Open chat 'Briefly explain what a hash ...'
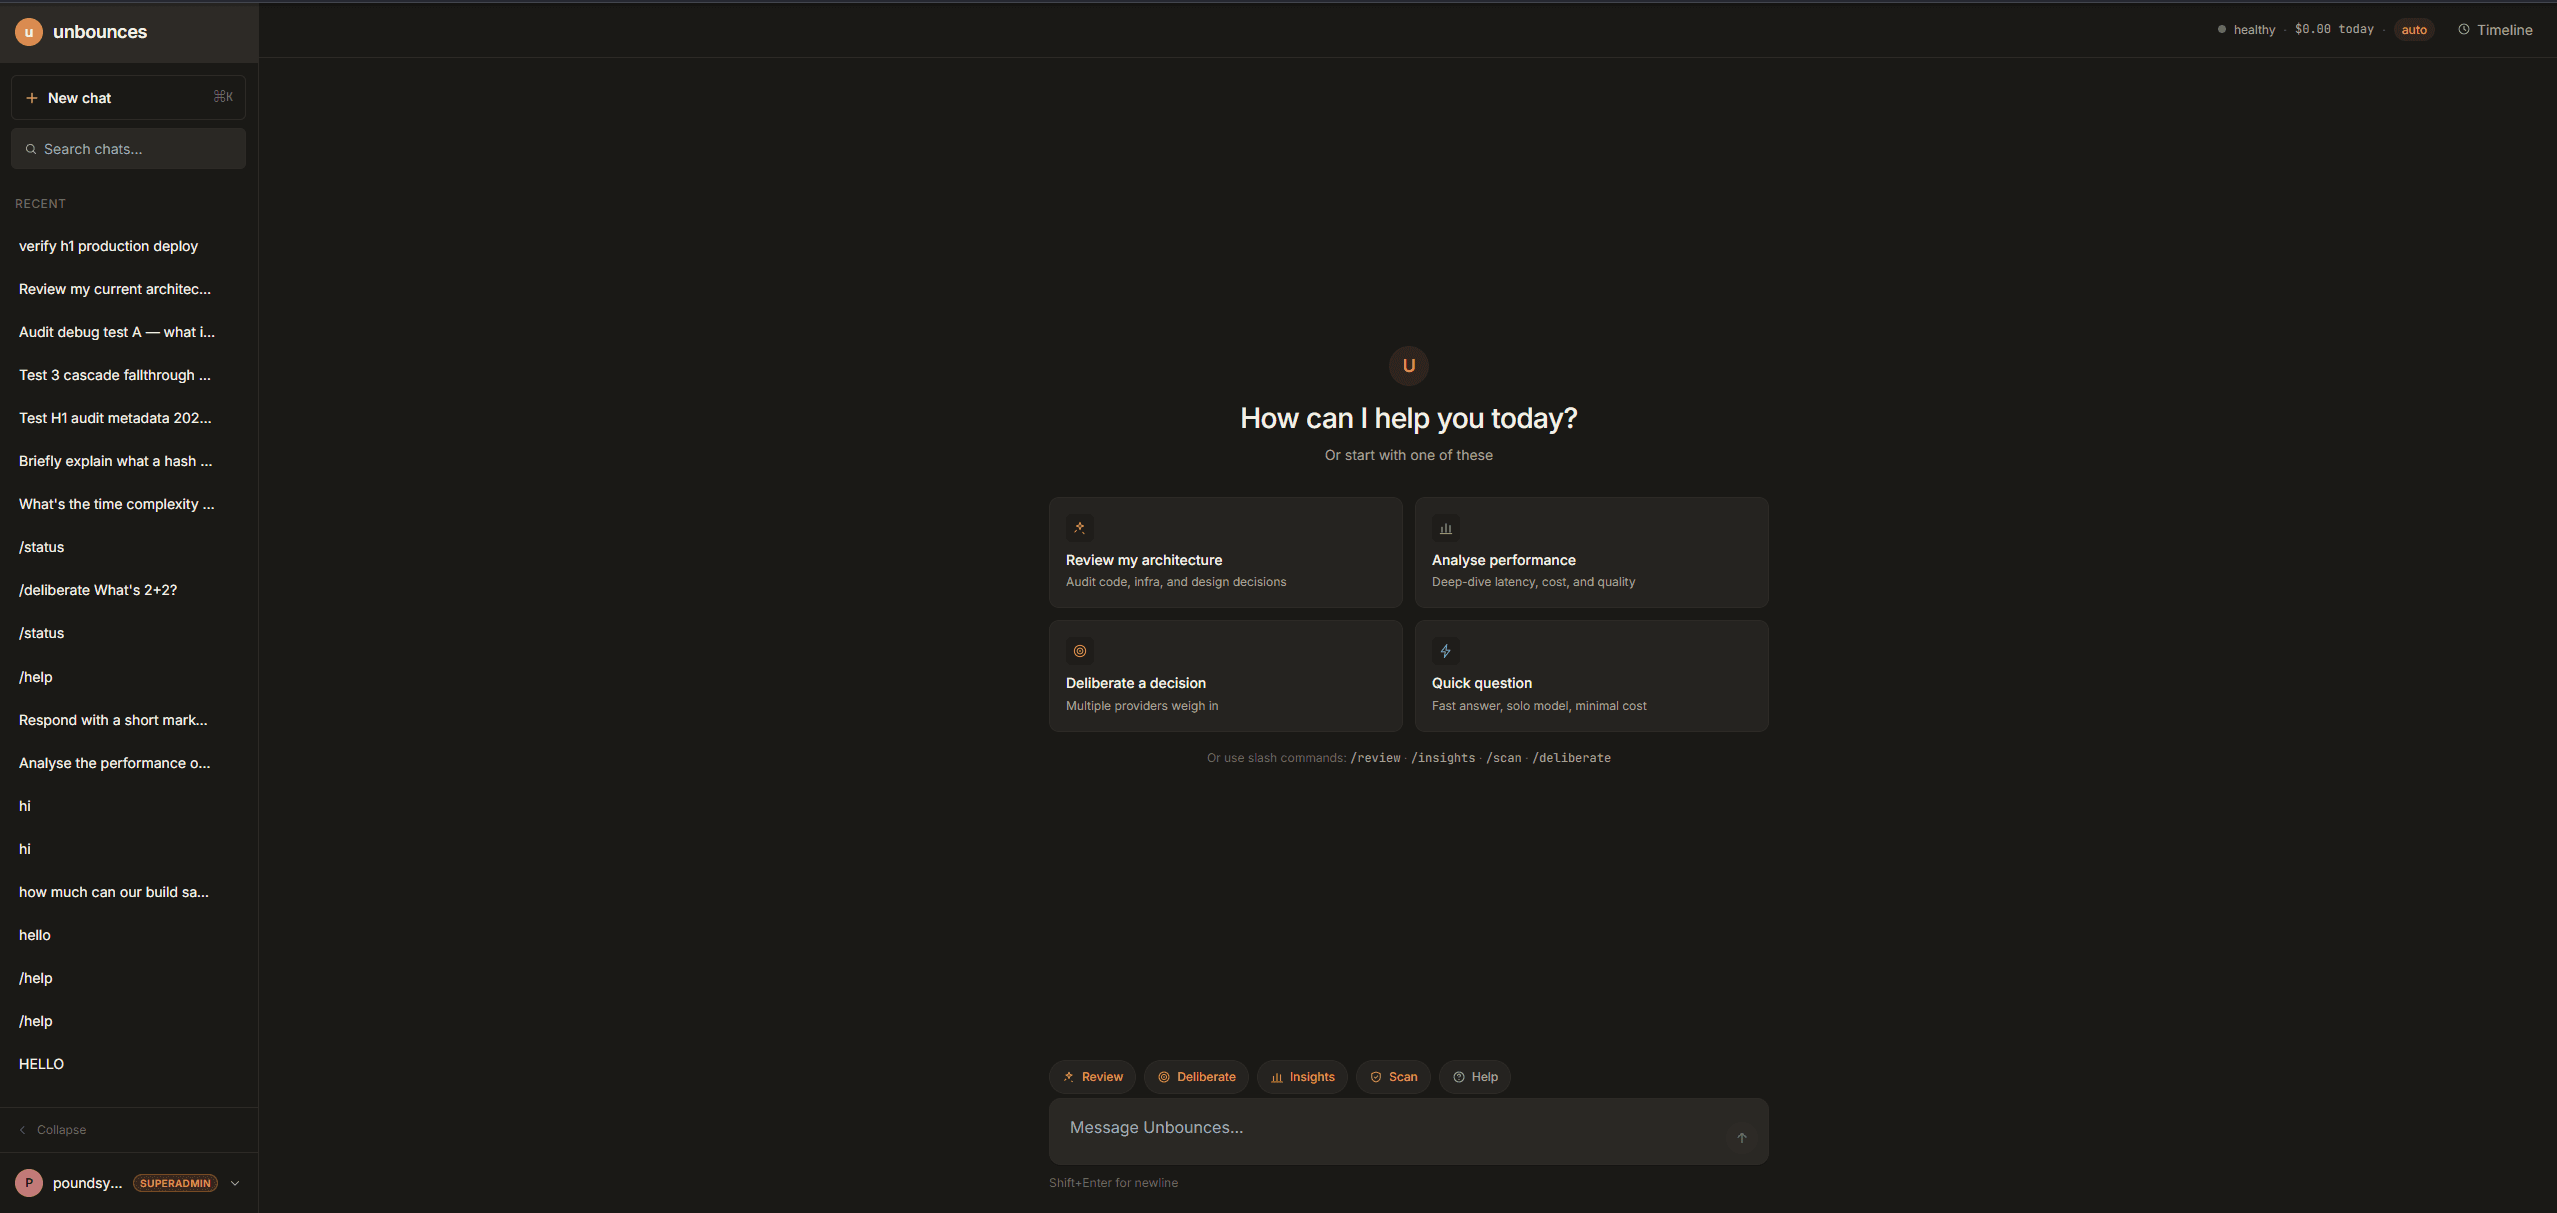 [x=128, y=461]
